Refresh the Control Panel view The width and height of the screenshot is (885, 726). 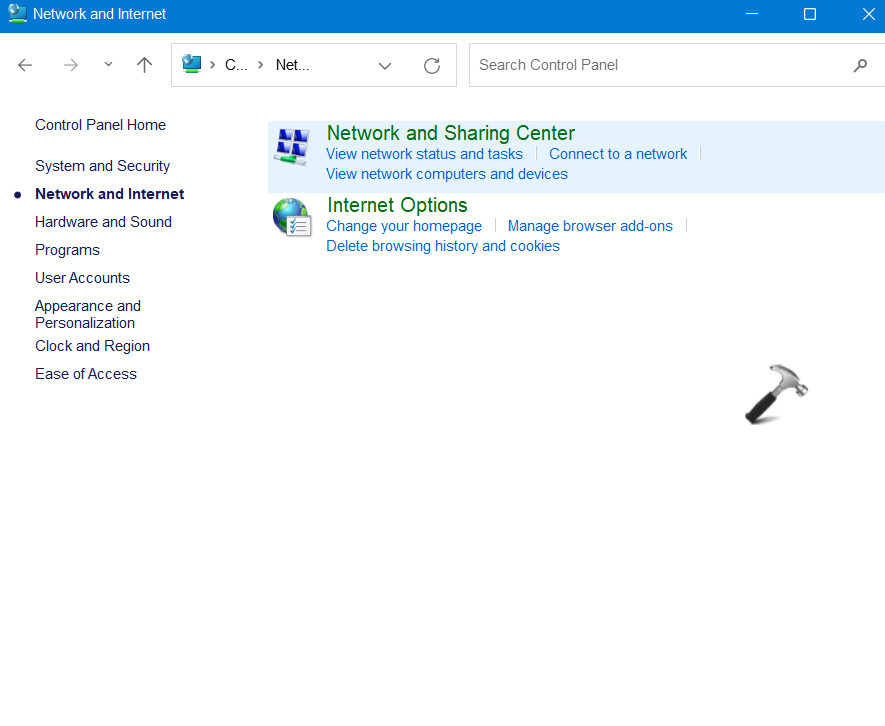[432, 66]
